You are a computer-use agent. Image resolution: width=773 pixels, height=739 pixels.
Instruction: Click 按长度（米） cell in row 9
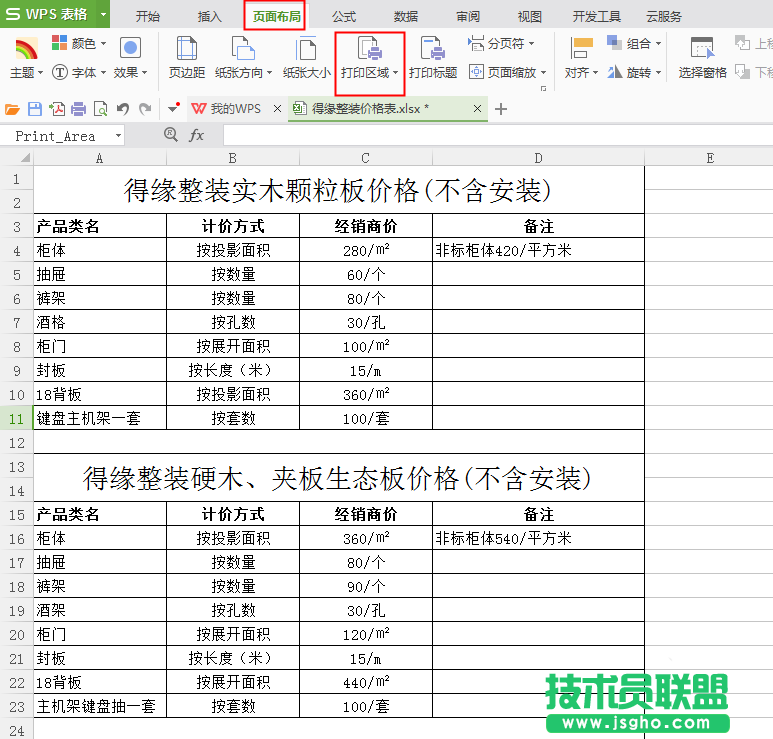[233, 370]
